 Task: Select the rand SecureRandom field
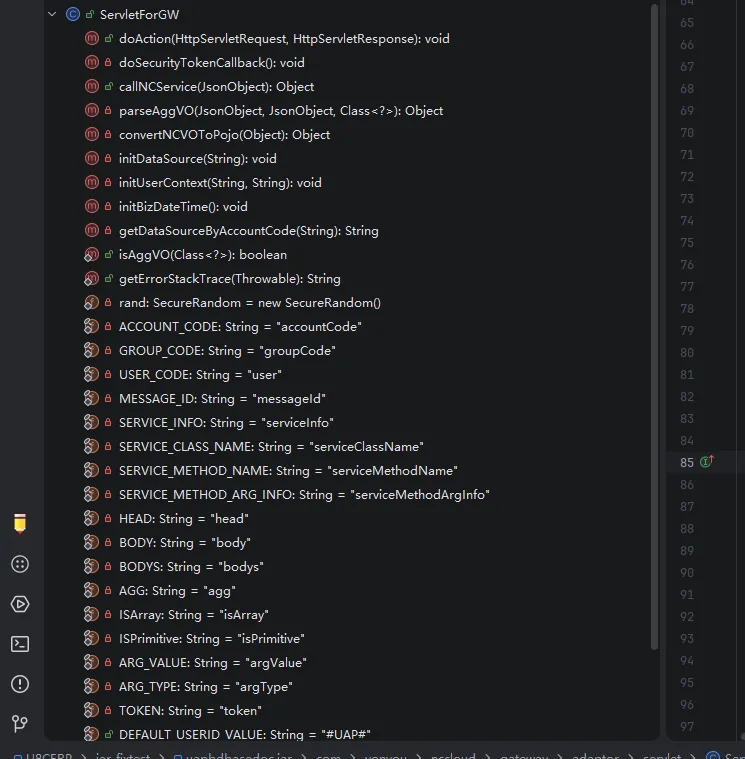pos(249,303)
